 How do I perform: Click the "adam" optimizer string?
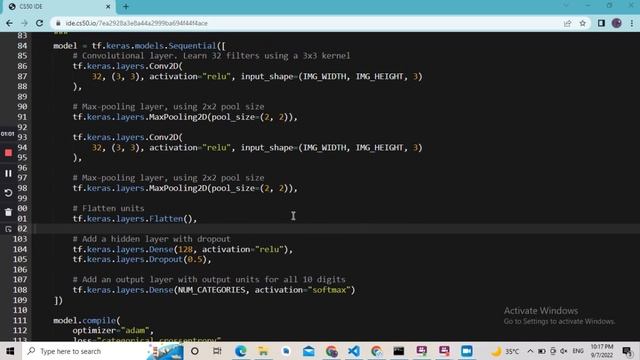(x=135, y=331)
